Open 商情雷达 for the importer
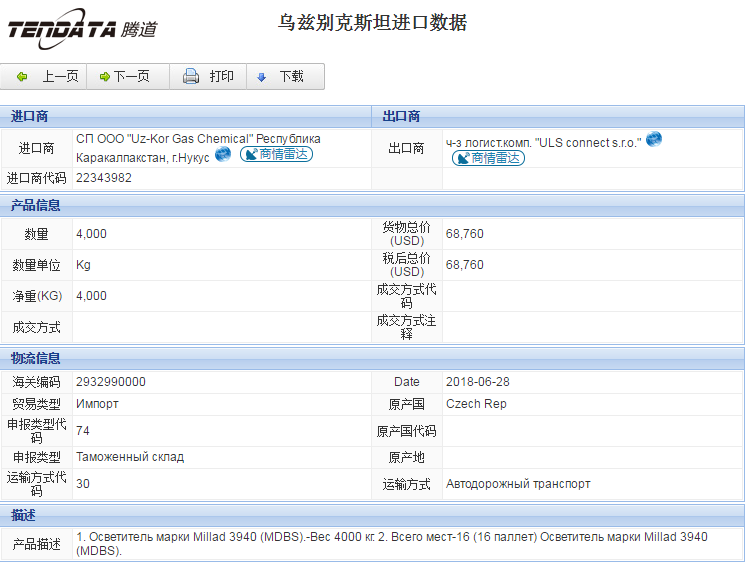The image size is (745, 570). 276,154
